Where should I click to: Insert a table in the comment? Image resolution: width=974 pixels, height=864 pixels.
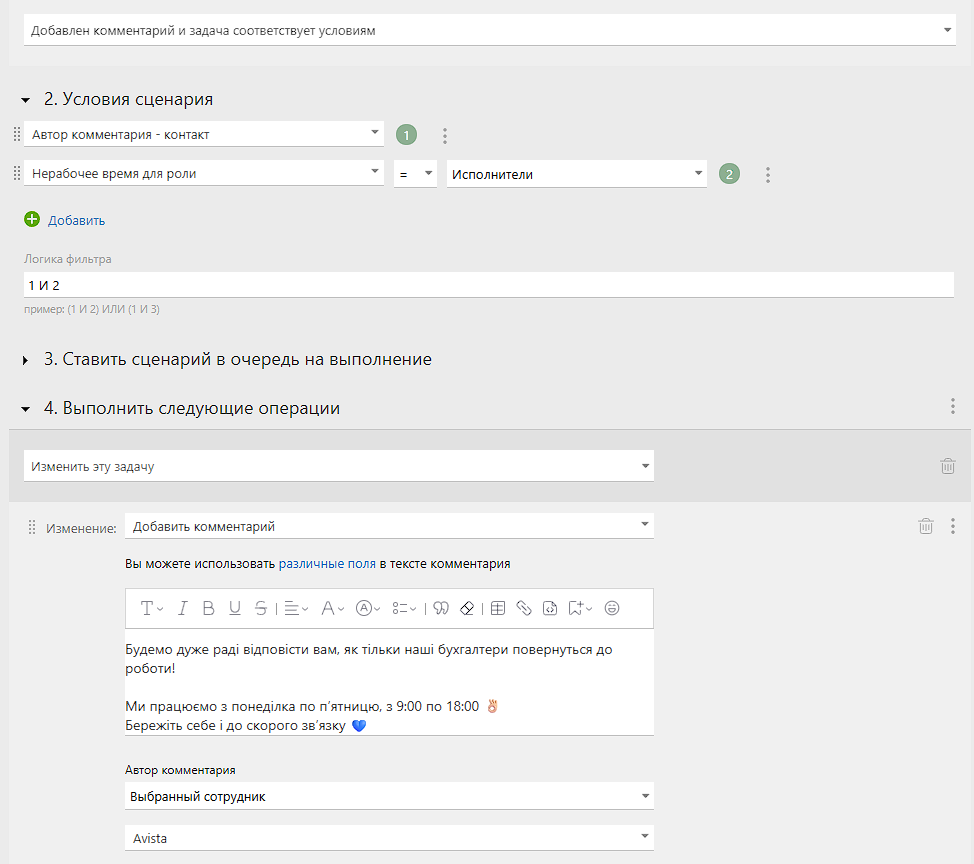(x=498, y=608)
